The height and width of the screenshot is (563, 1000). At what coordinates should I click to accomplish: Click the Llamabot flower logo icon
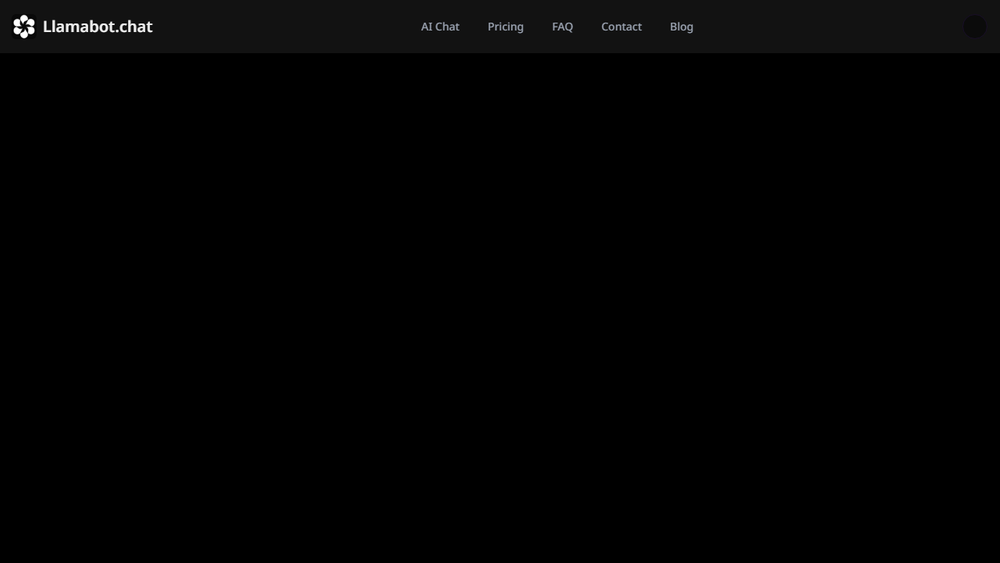(24, 27)
